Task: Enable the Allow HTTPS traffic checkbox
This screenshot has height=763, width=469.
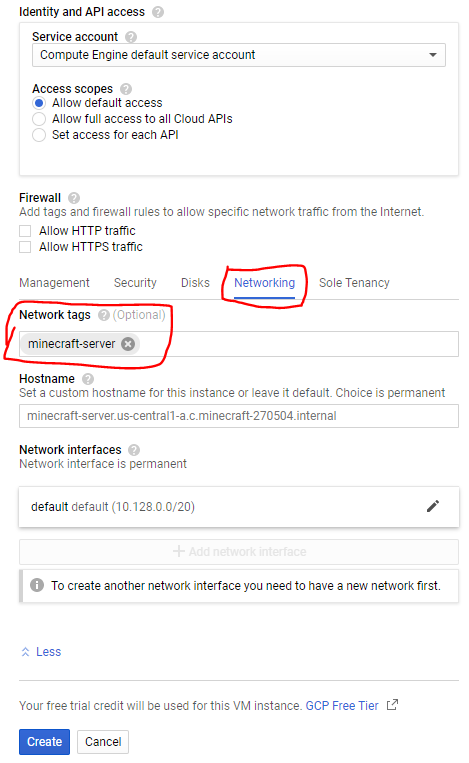Action: pyautogui.click(x=25, y=247)
